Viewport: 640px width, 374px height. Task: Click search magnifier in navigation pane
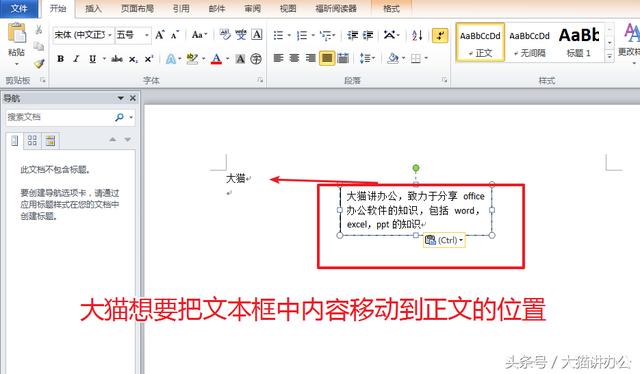[x=119, y=117]
